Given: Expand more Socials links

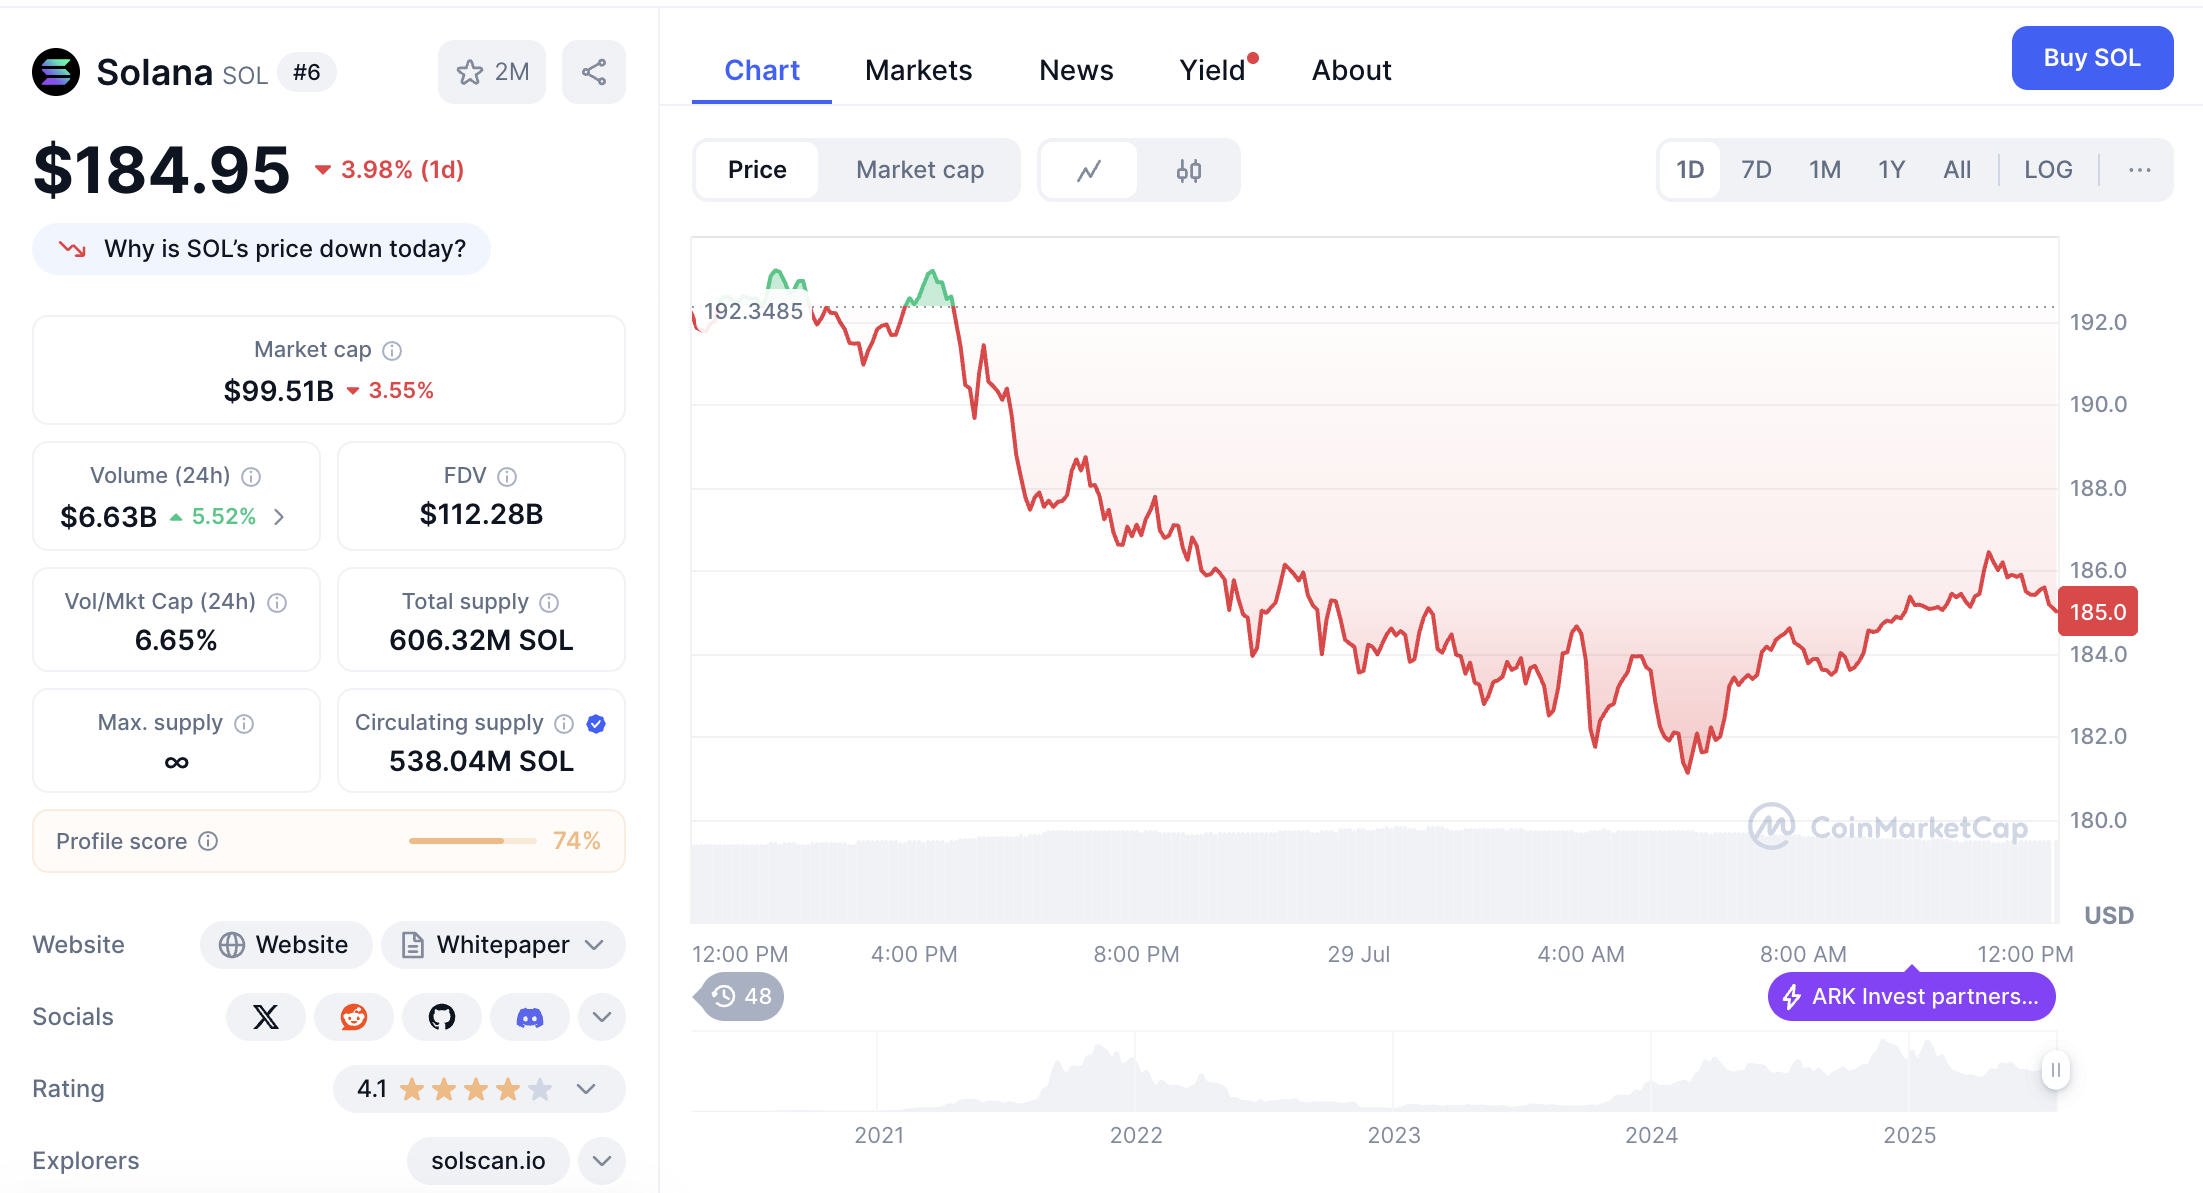Looking at the screenshot, I should point(602,1017).
